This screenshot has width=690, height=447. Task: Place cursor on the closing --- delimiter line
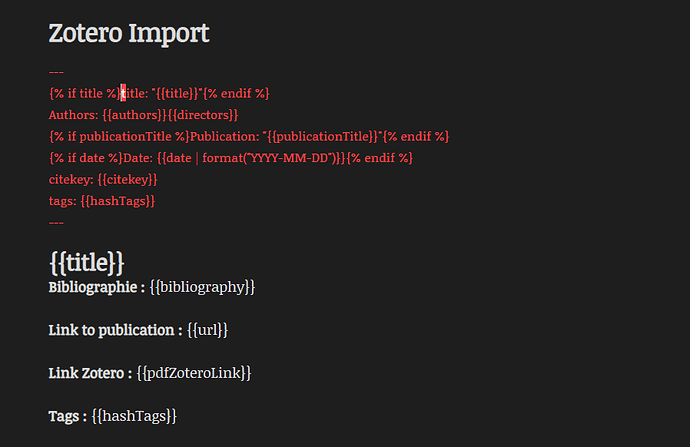57,222
